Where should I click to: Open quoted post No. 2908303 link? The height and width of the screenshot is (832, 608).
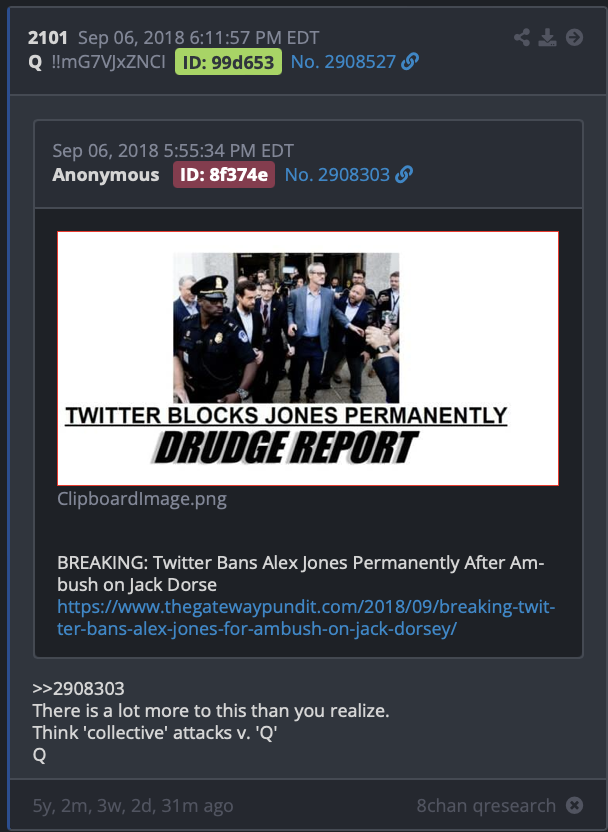click(x=337, y=174)
